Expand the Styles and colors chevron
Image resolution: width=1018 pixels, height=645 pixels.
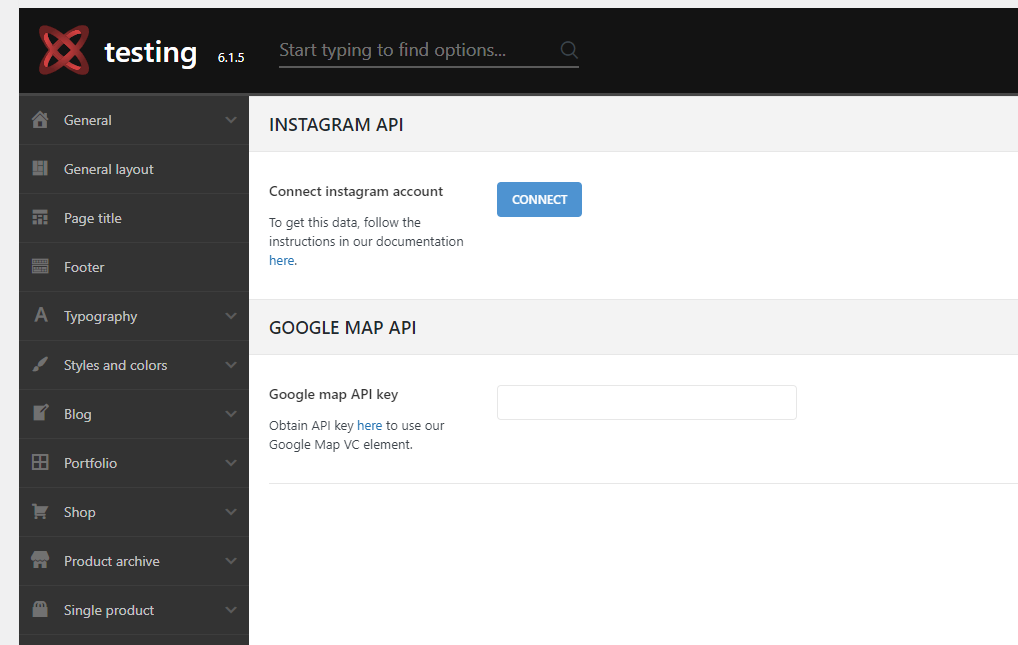tap(230, 365)
